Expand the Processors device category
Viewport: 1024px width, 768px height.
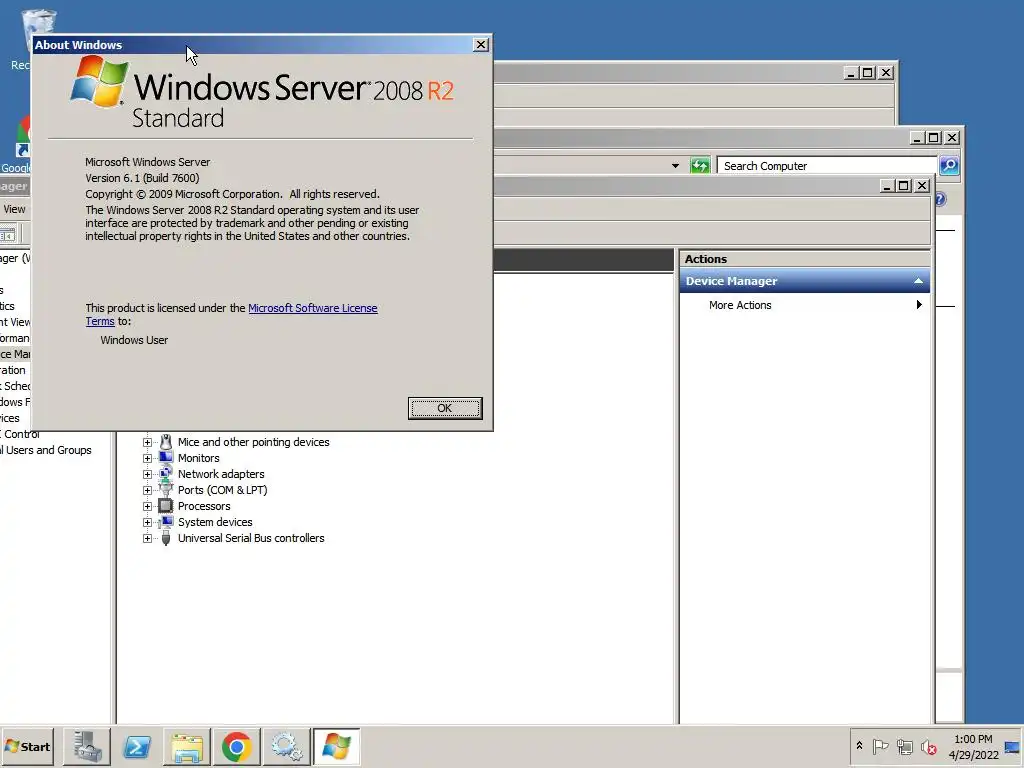pos(148,506)
